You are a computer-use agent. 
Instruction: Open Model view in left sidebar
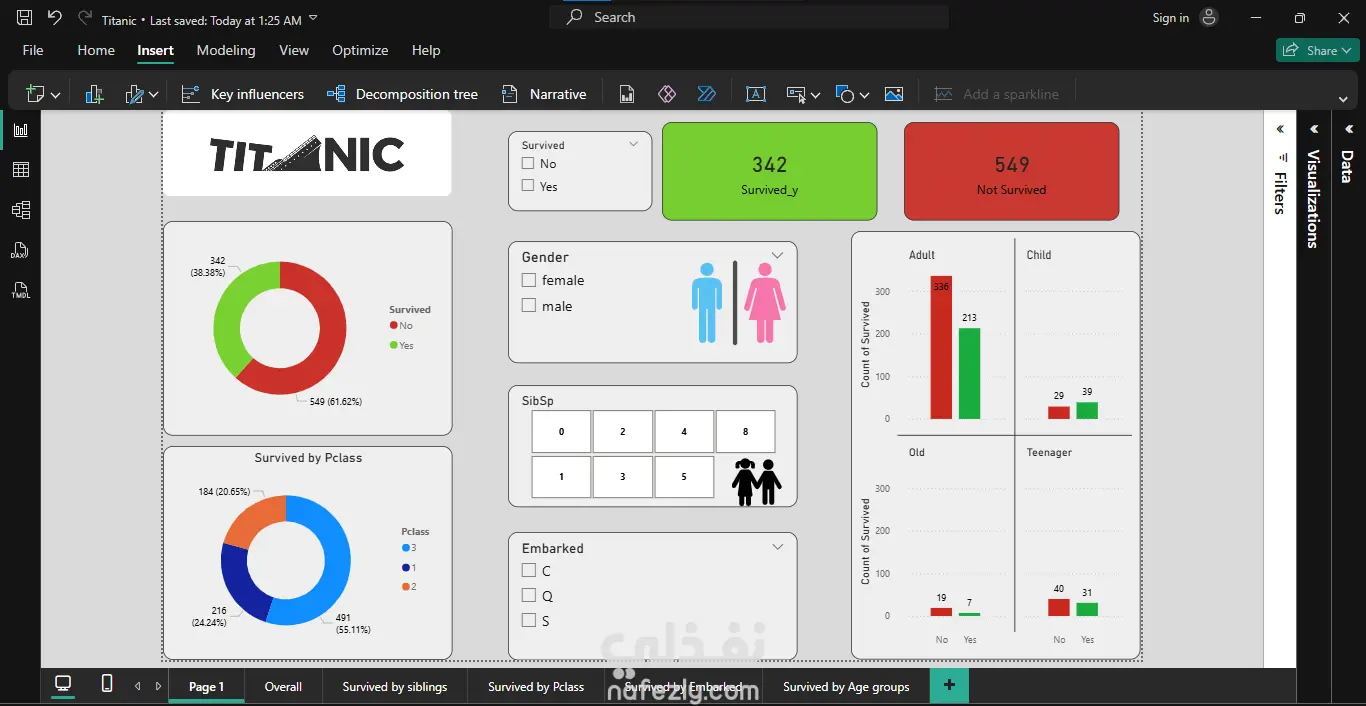tap(20, 210)
